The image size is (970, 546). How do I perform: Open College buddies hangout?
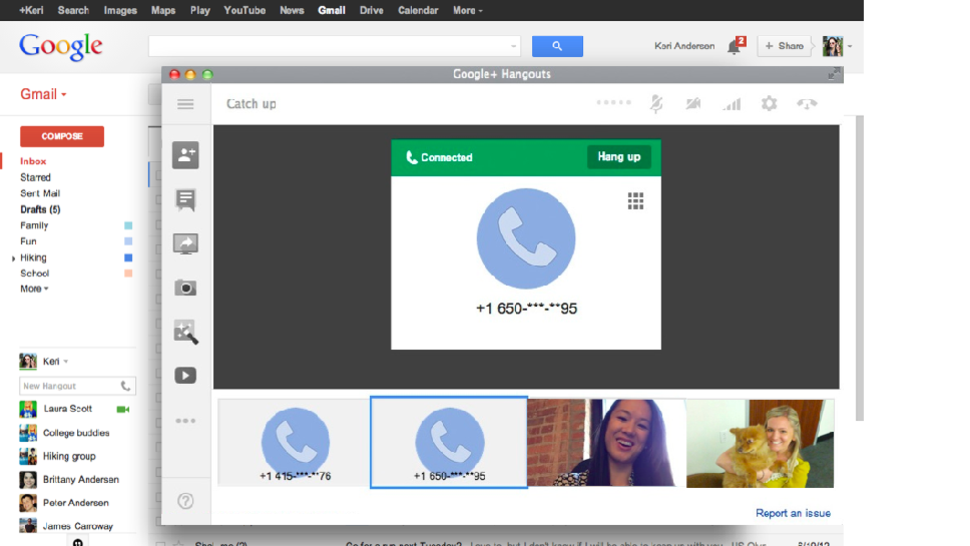pos(76,433)
